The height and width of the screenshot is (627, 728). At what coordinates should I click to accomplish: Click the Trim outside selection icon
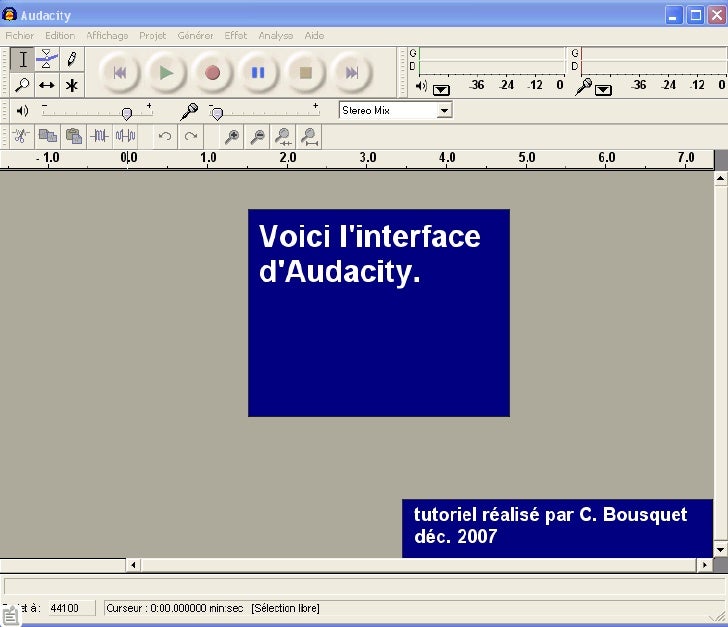click(99, 136)
